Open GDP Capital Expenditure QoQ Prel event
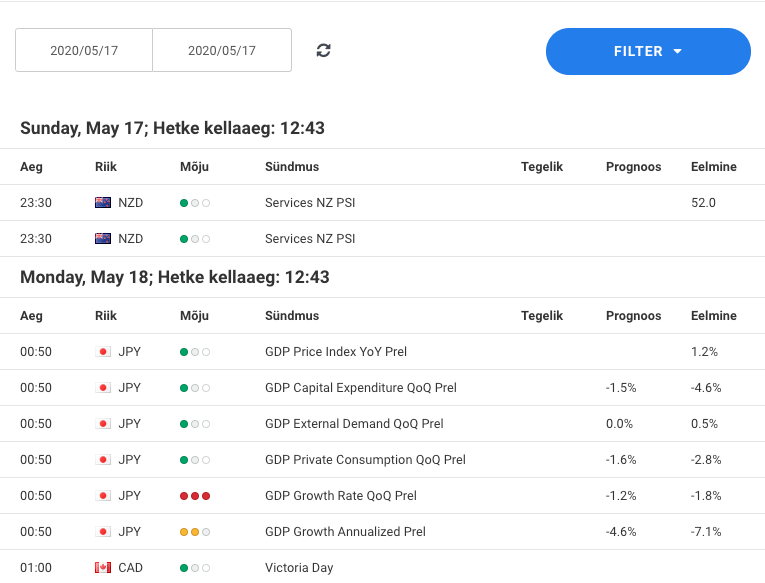 tap(361, 388)
